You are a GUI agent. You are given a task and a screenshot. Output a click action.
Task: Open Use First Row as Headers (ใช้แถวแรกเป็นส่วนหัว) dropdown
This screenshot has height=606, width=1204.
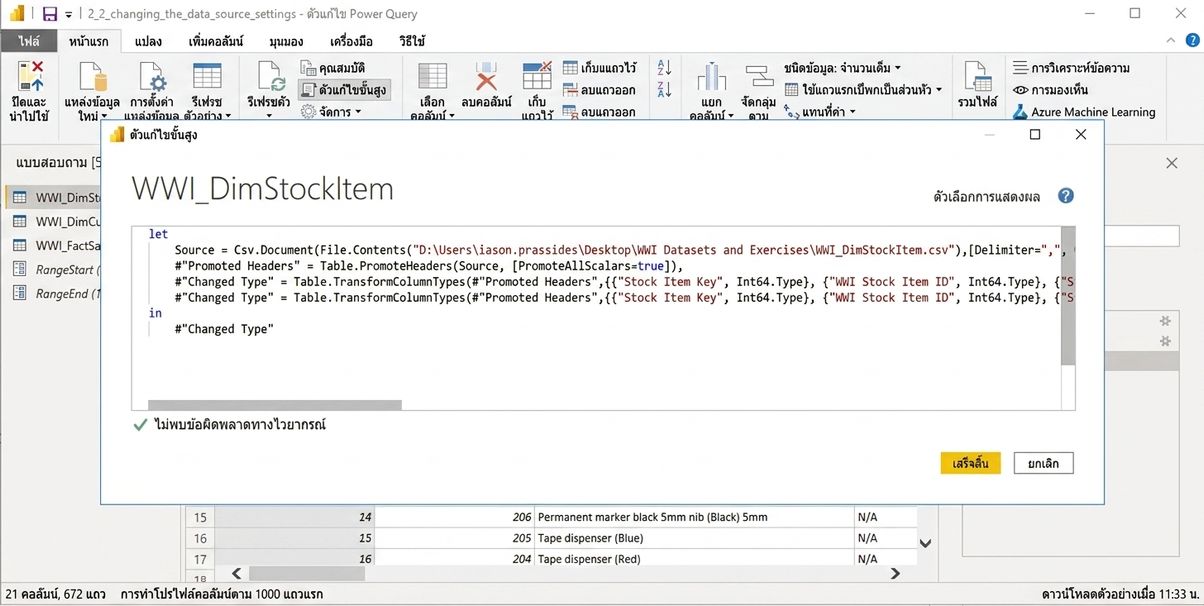point(863,89)
